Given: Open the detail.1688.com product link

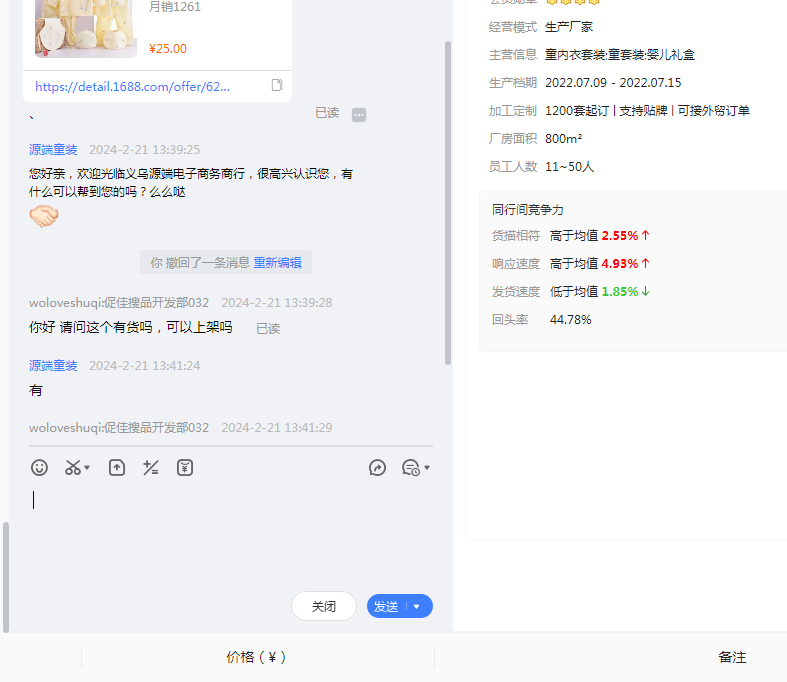Looking at the screenshot, I should [x=132, y=87].
